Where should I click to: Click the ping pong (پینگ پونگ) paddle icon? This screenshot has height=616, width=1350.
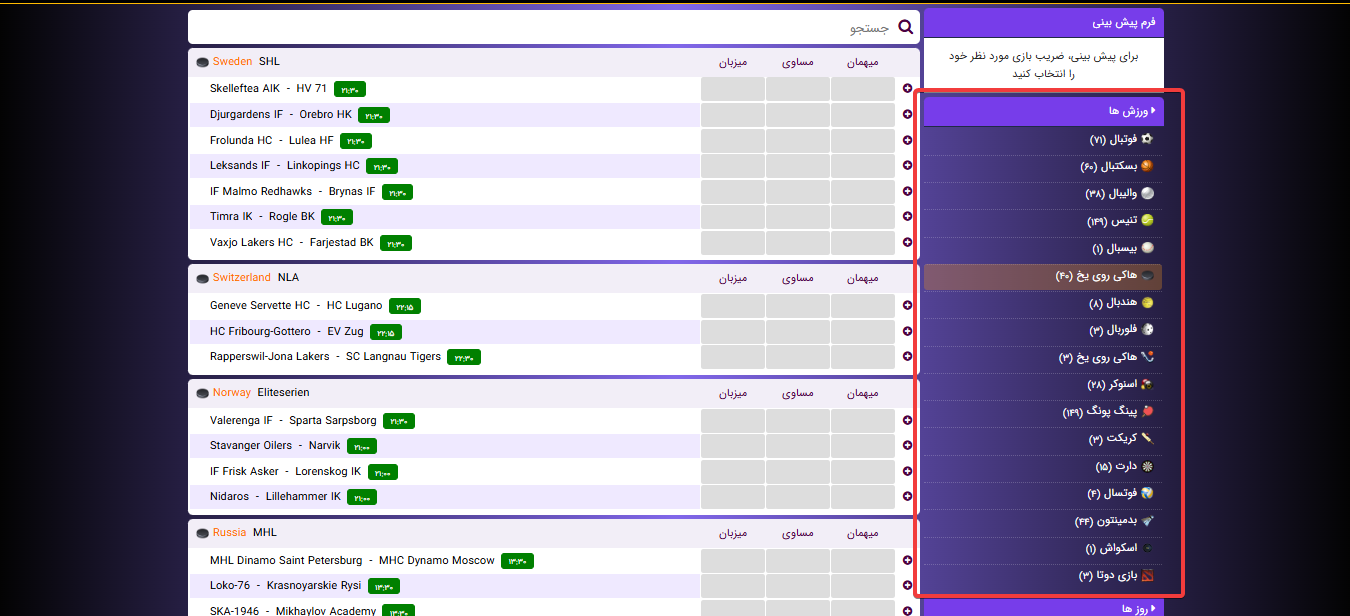(1147, 411)
